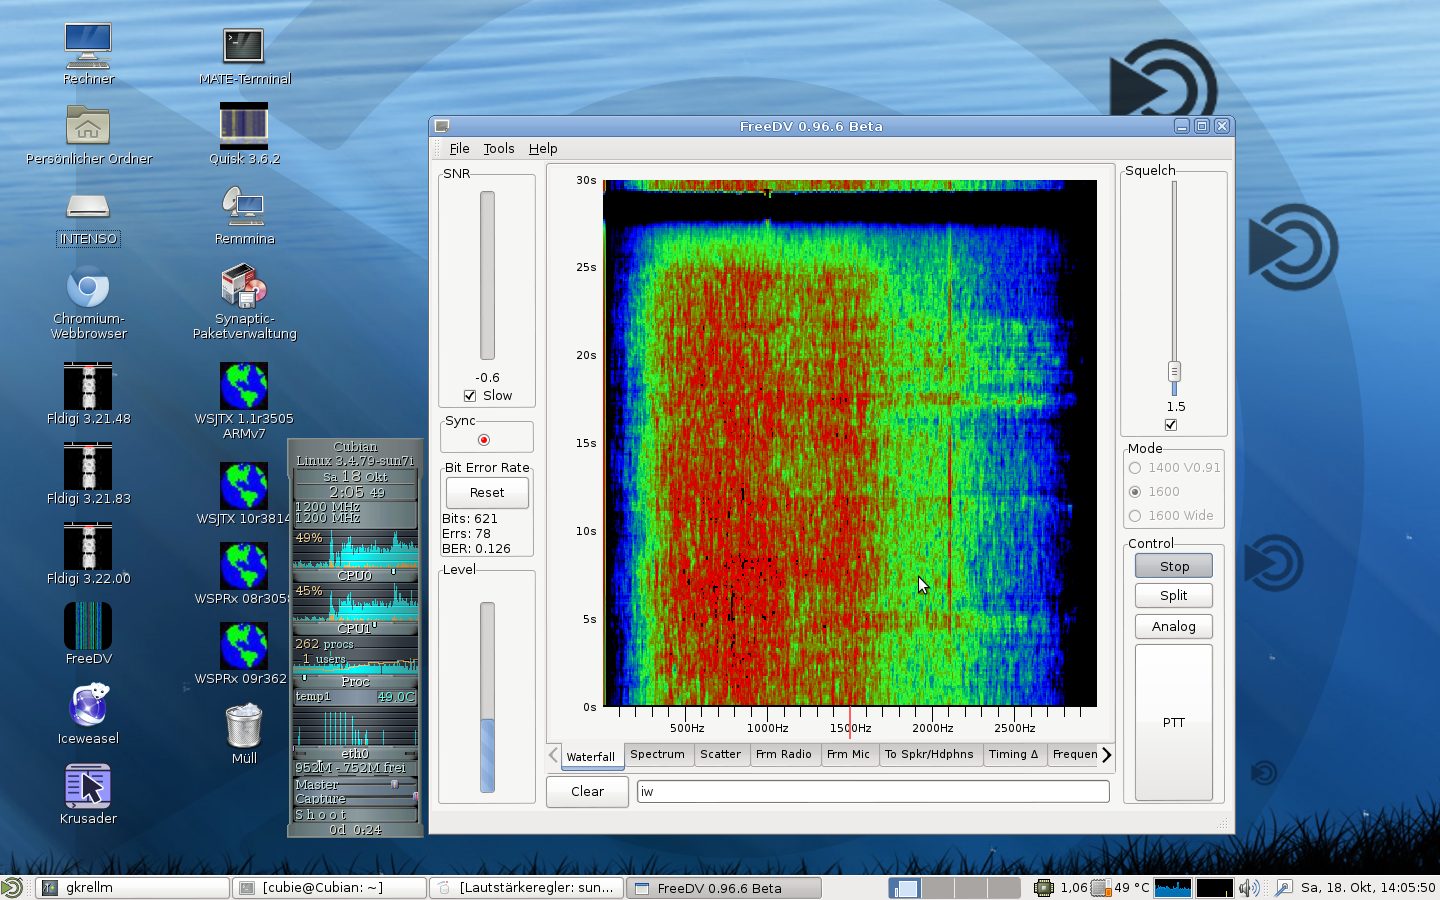This screenshot has width=1440, height=900.
Task: Select the INTENSO drive icon
Action: [x=88, y=206]
